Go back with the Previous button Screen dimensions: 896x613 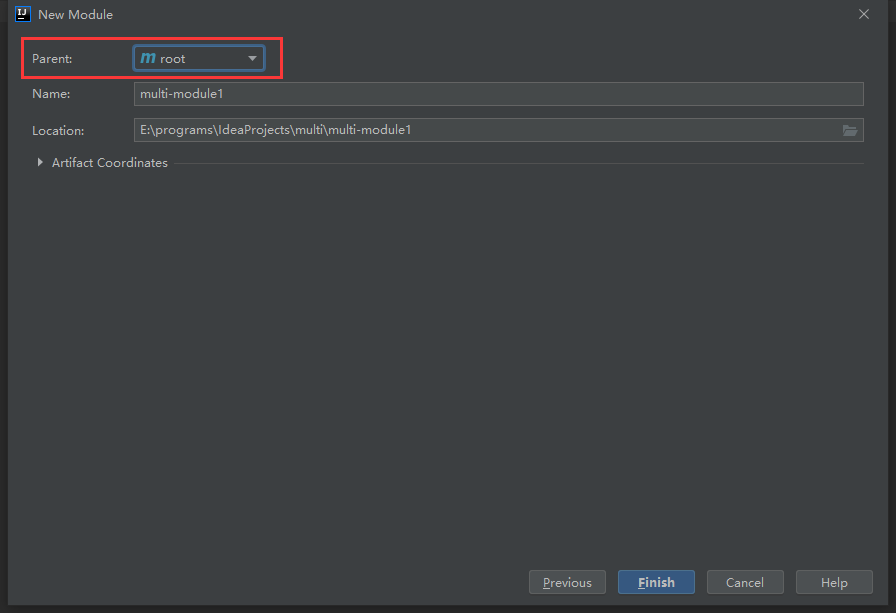point(567,582)
